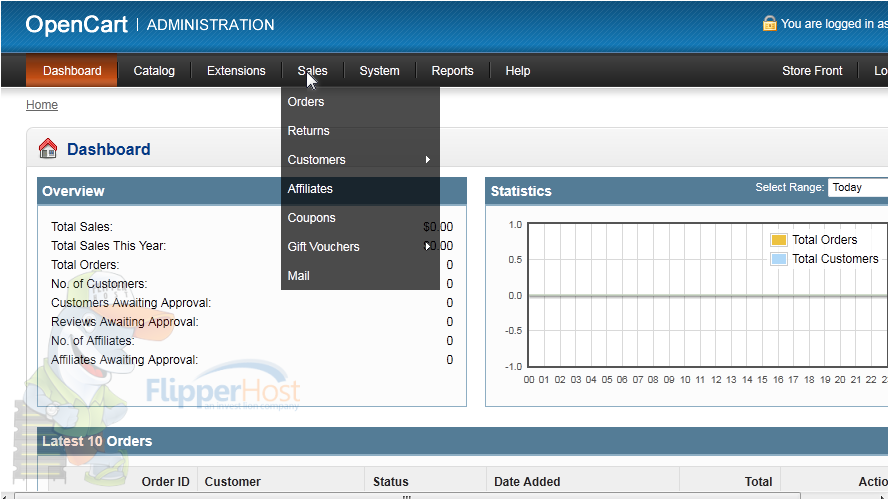Screen dimensions: 889x500
Task: Open the Extensions menu
Action: 236,71
